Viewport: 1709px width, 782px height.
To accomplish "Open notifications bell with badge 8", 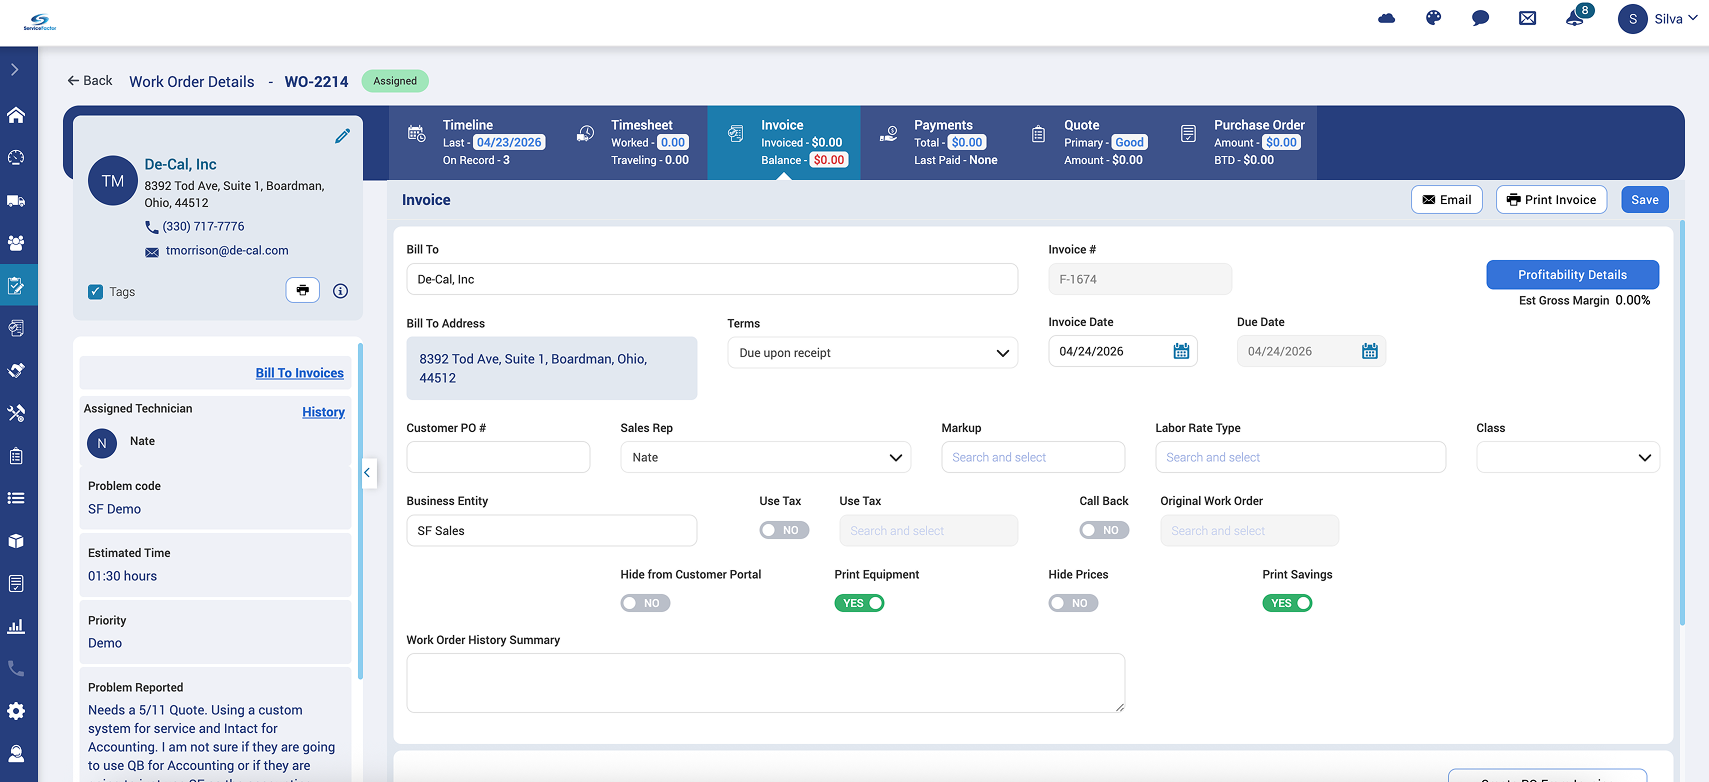I will click(x=1576, y=17).
